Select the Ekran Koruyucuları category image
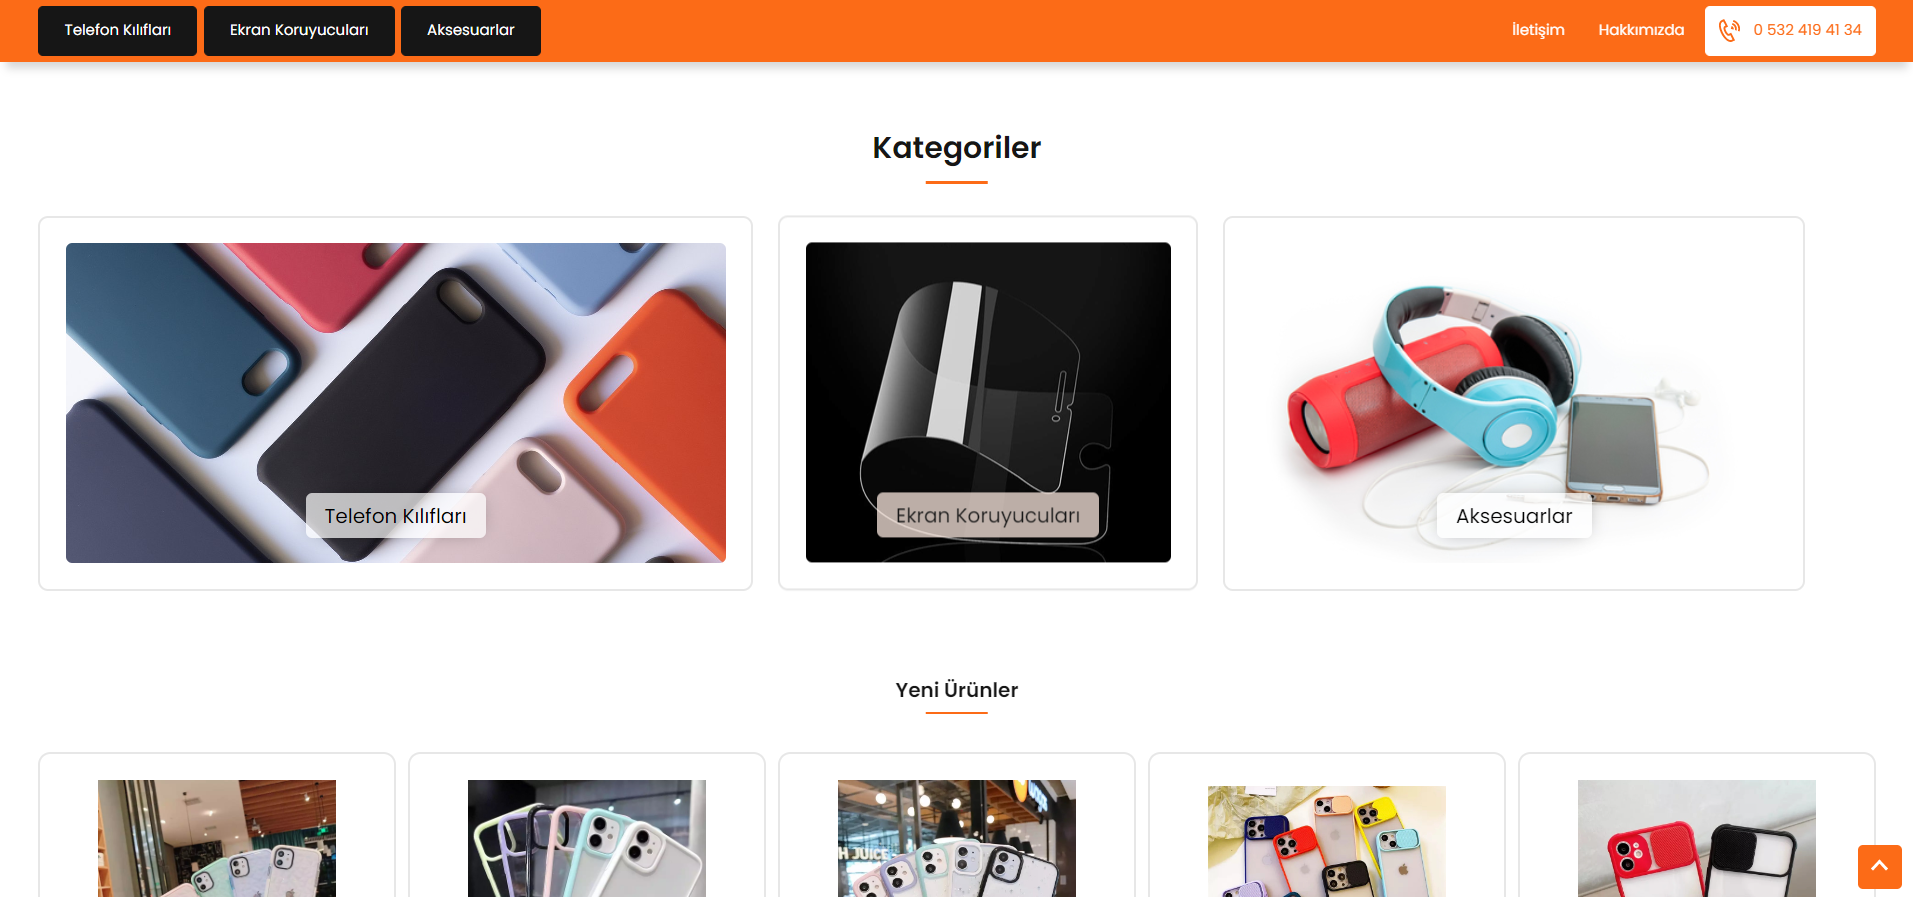This screenshot has width=1913, height=897. point(988,402)
